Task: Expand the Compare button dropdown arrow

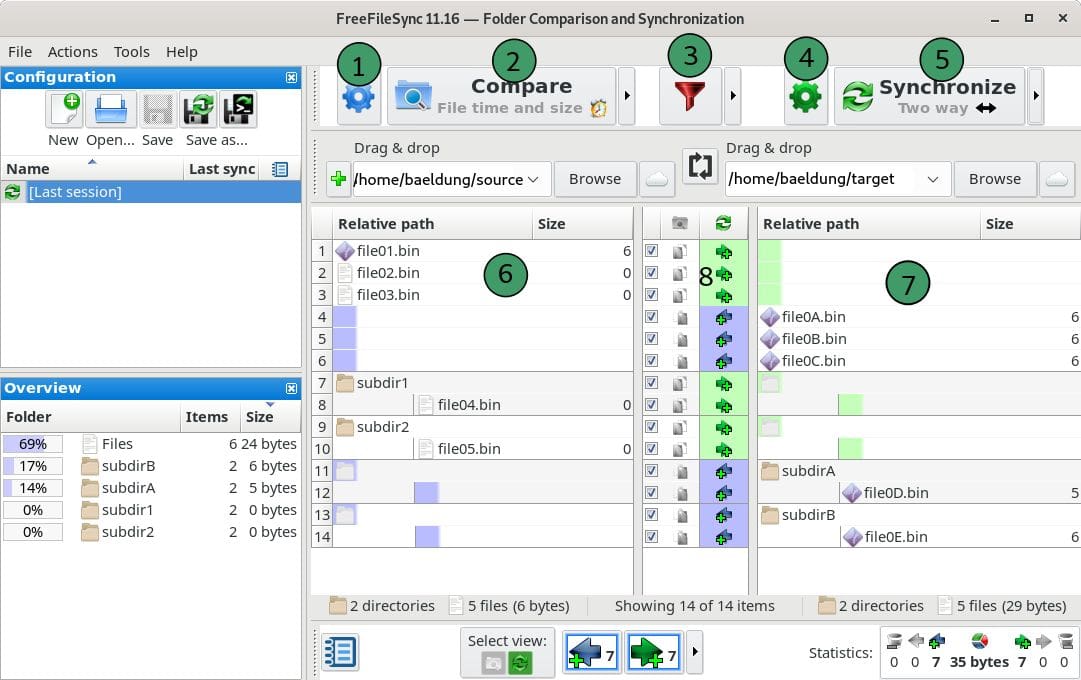Action: tap(628, 96)
